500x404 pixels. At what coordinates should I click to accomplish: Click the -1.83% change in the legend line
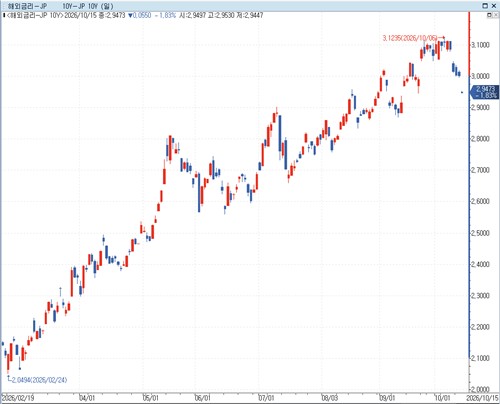pyautogui.click(x=165, y=15)
